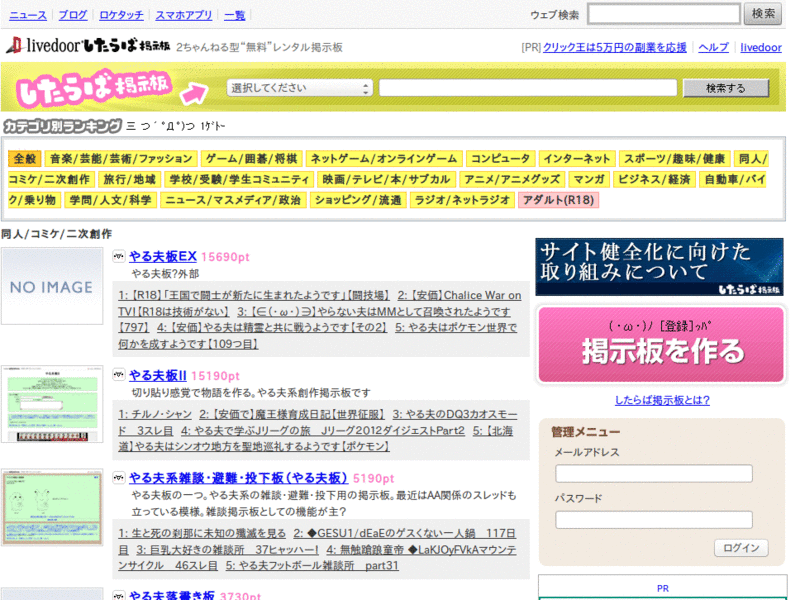800x600 pixels.
Task: Select the 映画/テレビ/本/サブカル category
Action: [386, 179]
